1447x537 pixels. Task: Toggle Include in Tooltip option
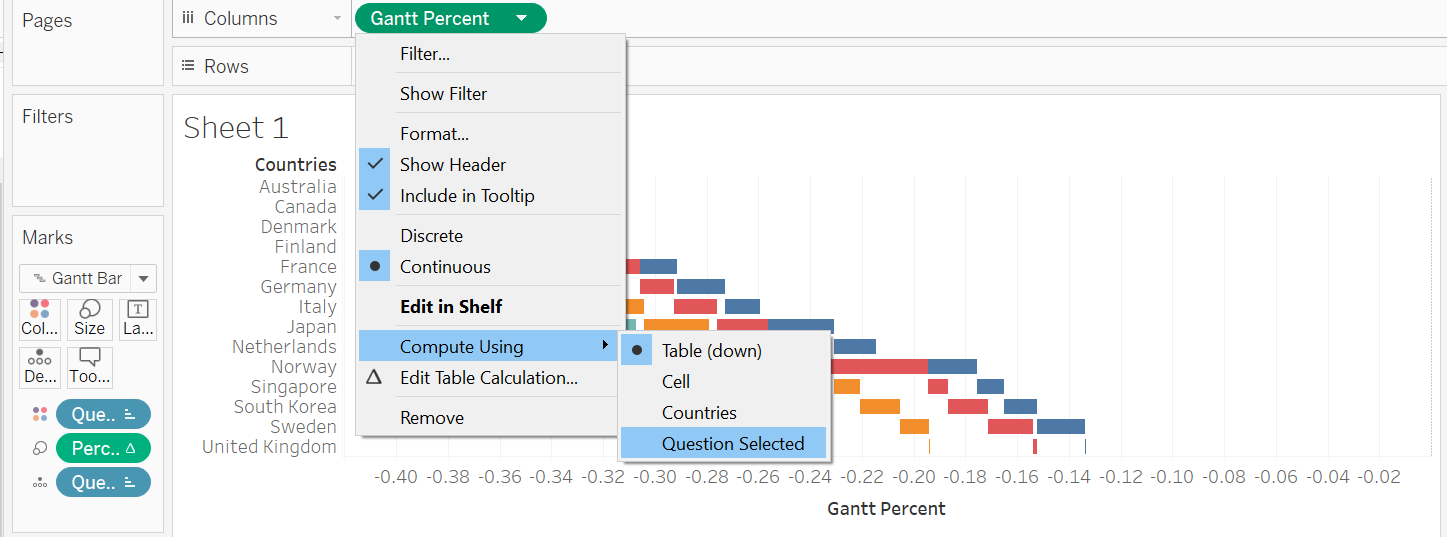click(x=467, y=196)
